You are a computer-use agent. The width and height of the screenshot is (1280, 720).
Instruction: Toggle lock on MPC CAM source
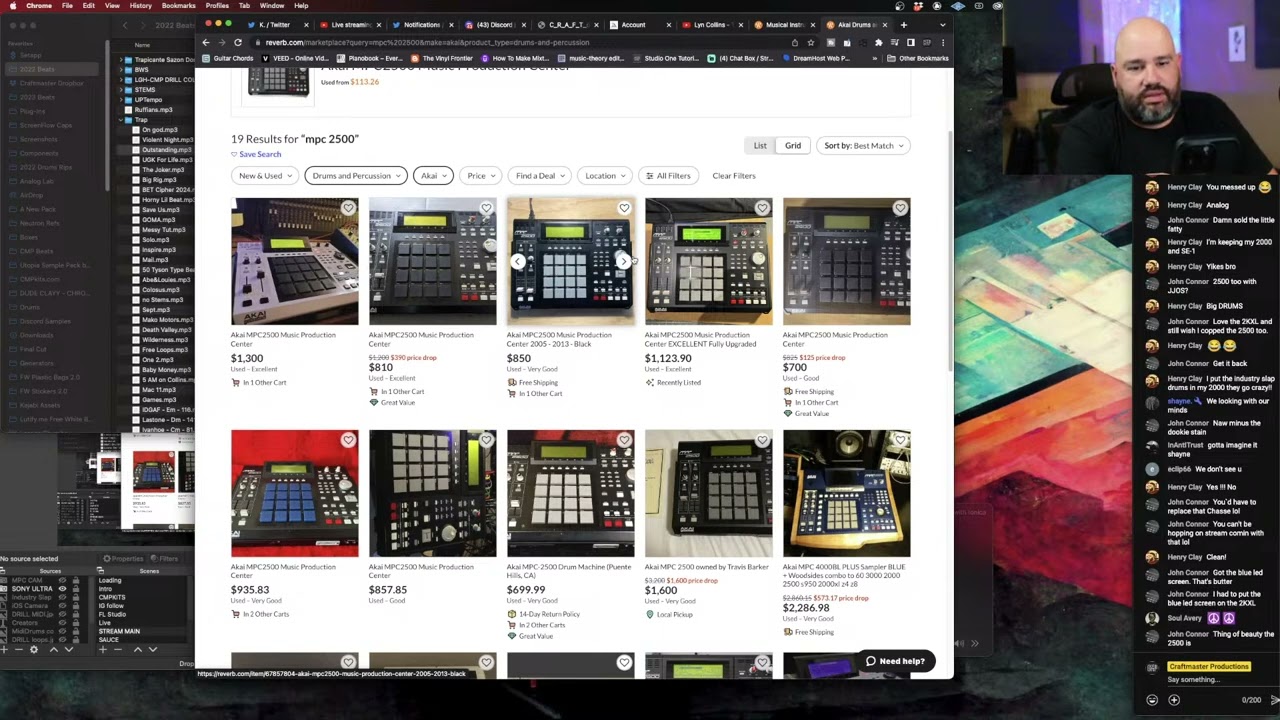(x=77, y=581)
